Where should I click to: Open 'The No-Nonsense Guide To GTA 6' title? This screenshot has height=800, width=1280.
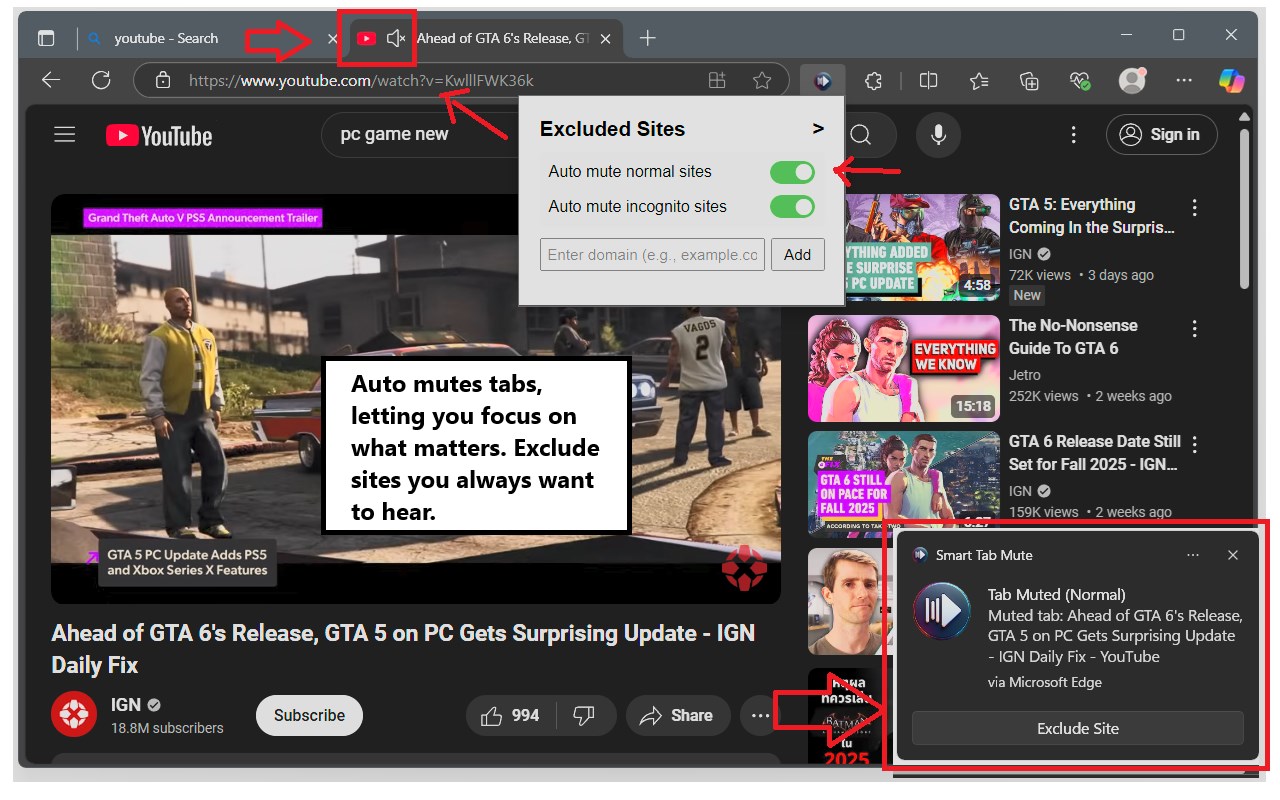click(1073, 337)
